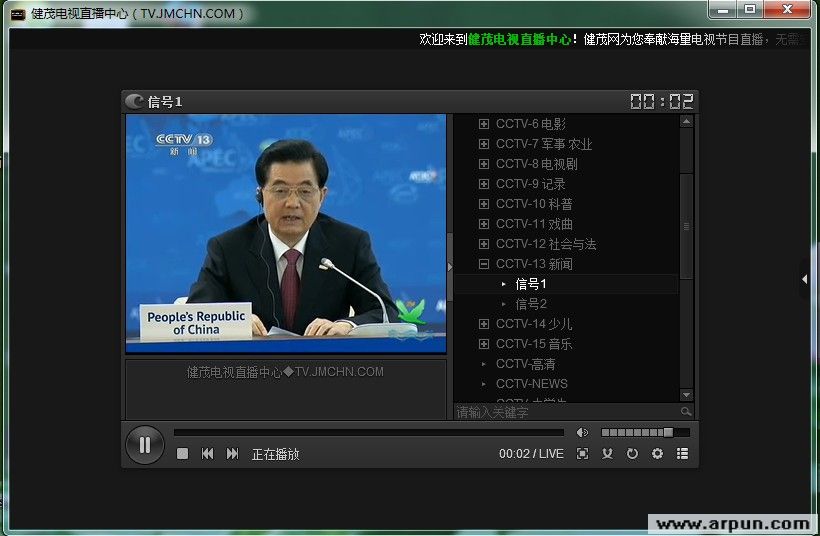Mute audio with the speaker icon
This screenshot has width=820, height=536.
tap(582, 432)
